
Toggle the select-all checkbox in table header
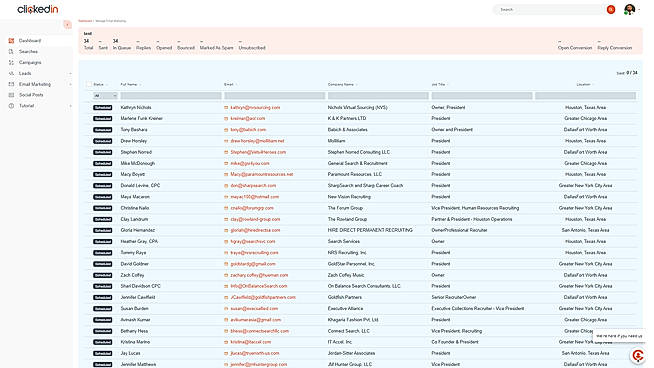click(x=88, y=84)
